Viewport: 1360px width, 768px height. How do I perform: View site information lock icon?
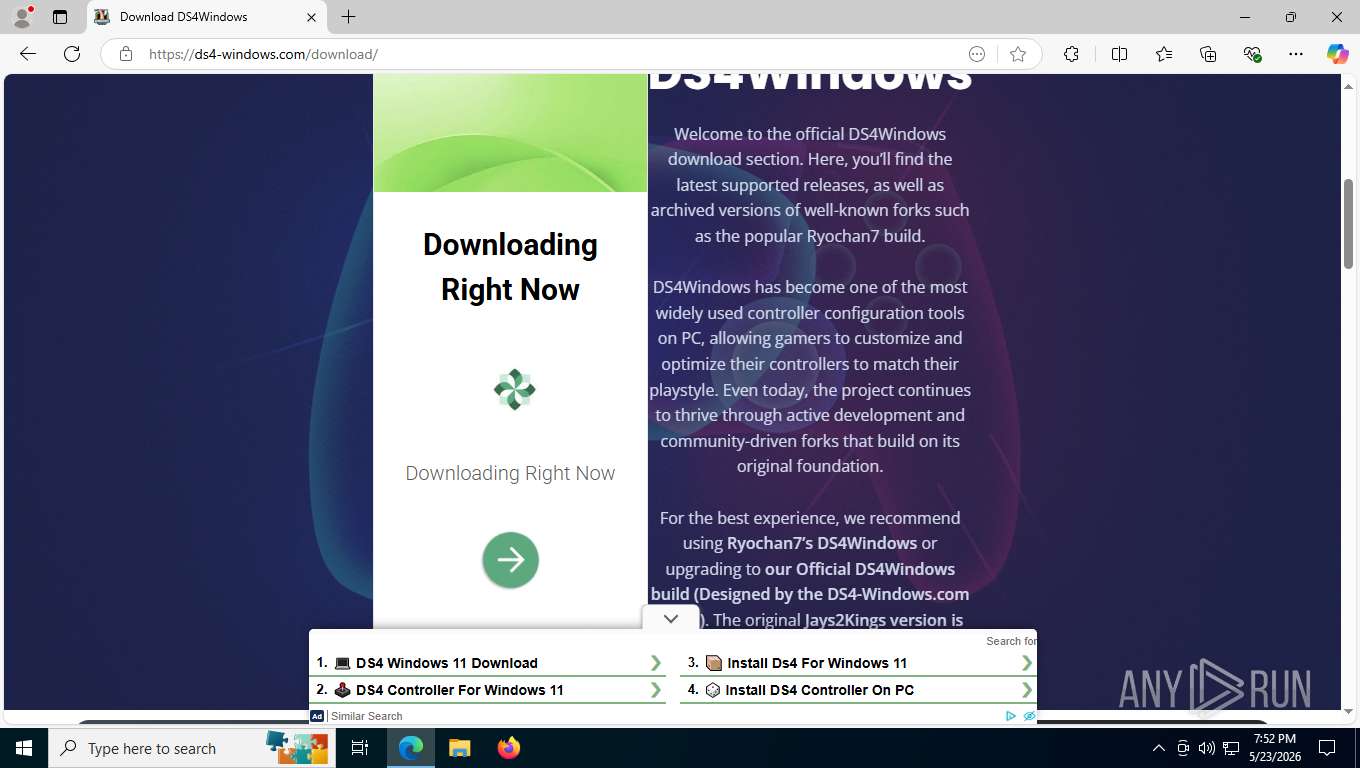(126, 54)
